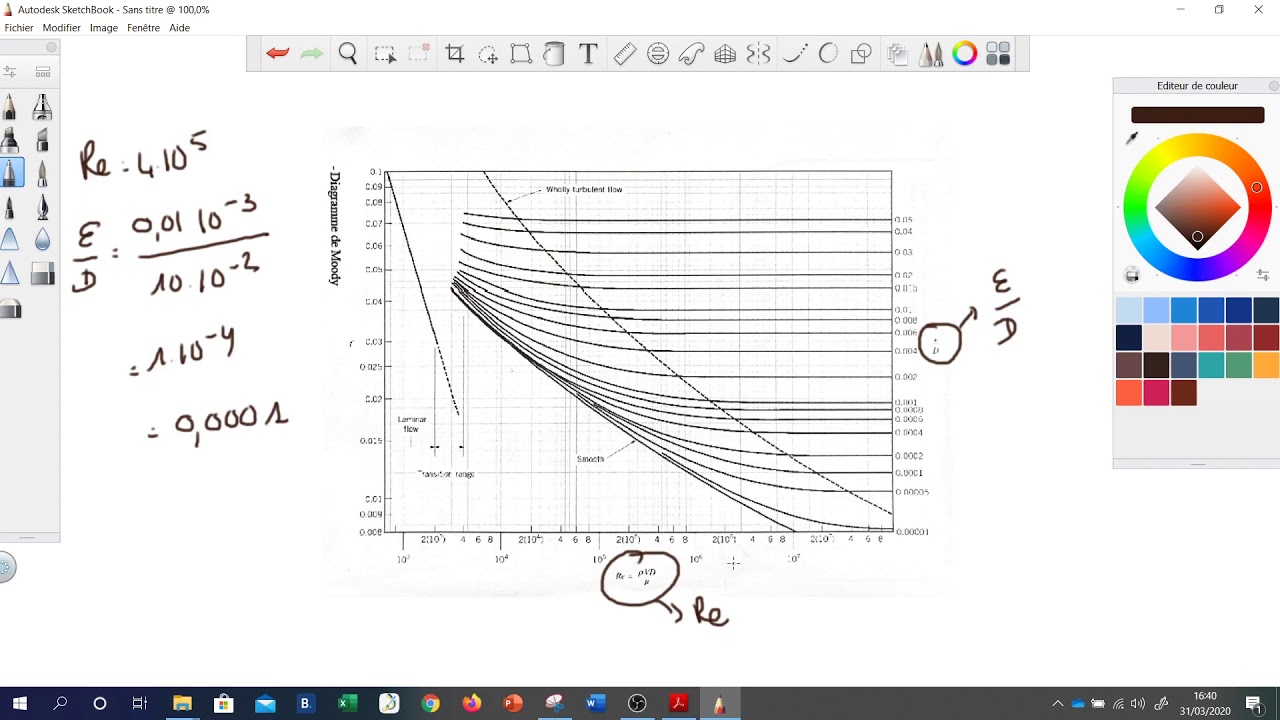Viewport: 1280px width, 720px height.
Task: Select the Zoom magnifier tool
Action: tap(348, 54)
